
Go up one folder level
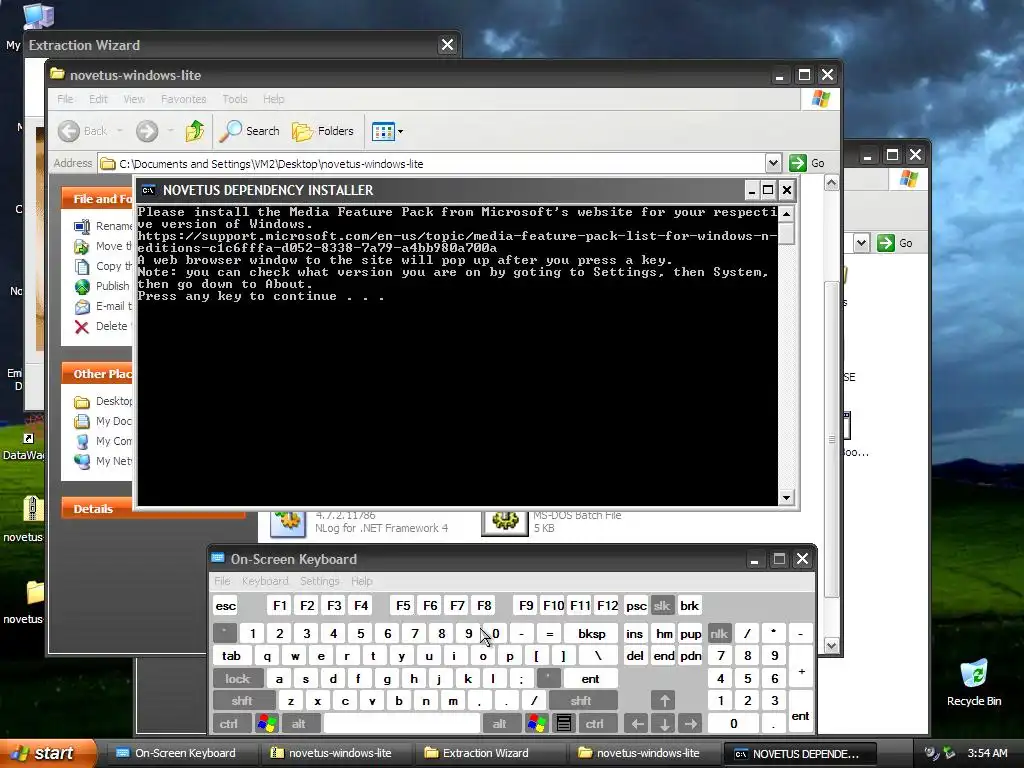194,131
